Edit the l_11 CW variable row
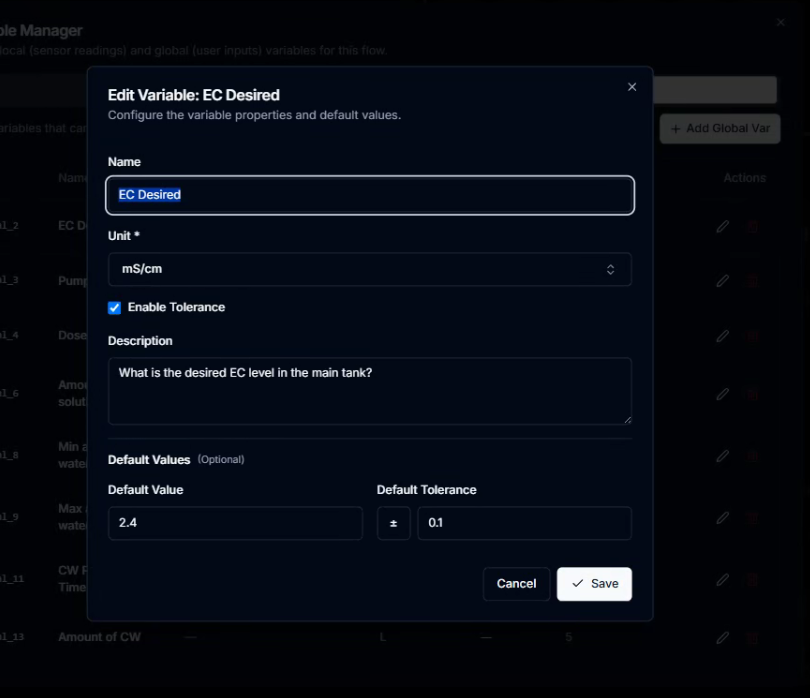The width and height of the screenshot is (810, 698). (x=723, y=580)
